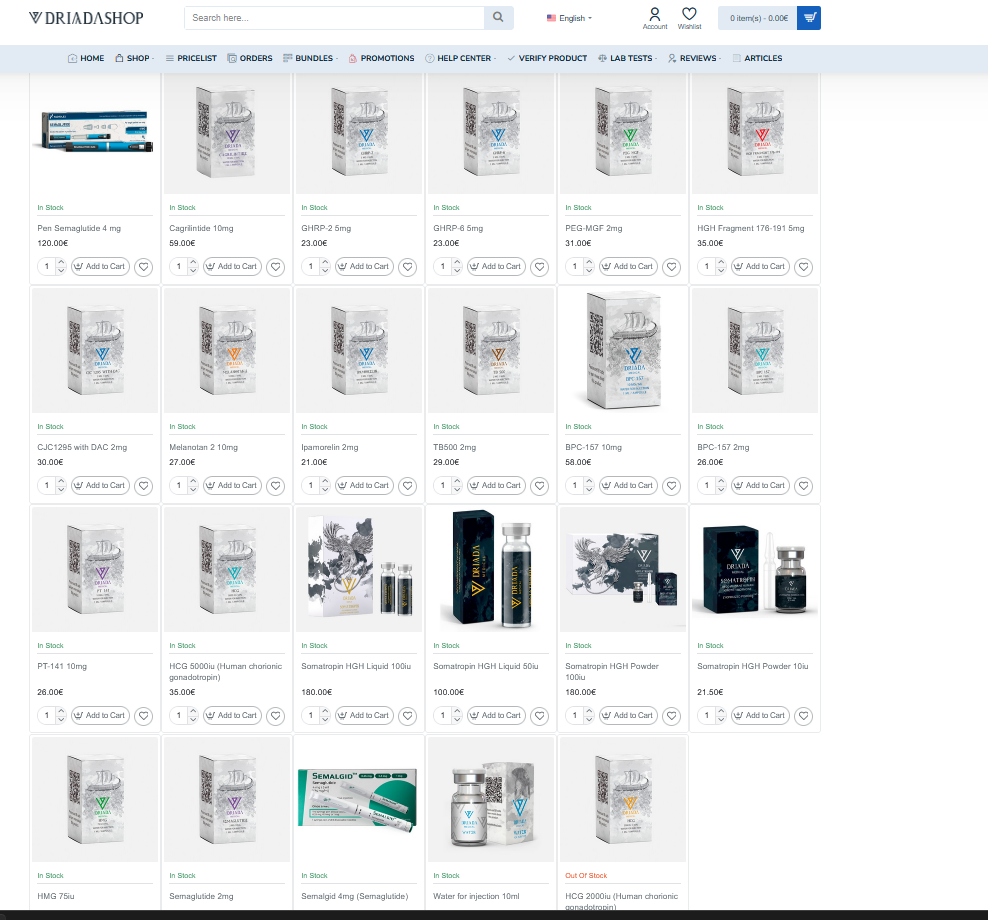Click the search magnifier icon

(x=498, y=18)
